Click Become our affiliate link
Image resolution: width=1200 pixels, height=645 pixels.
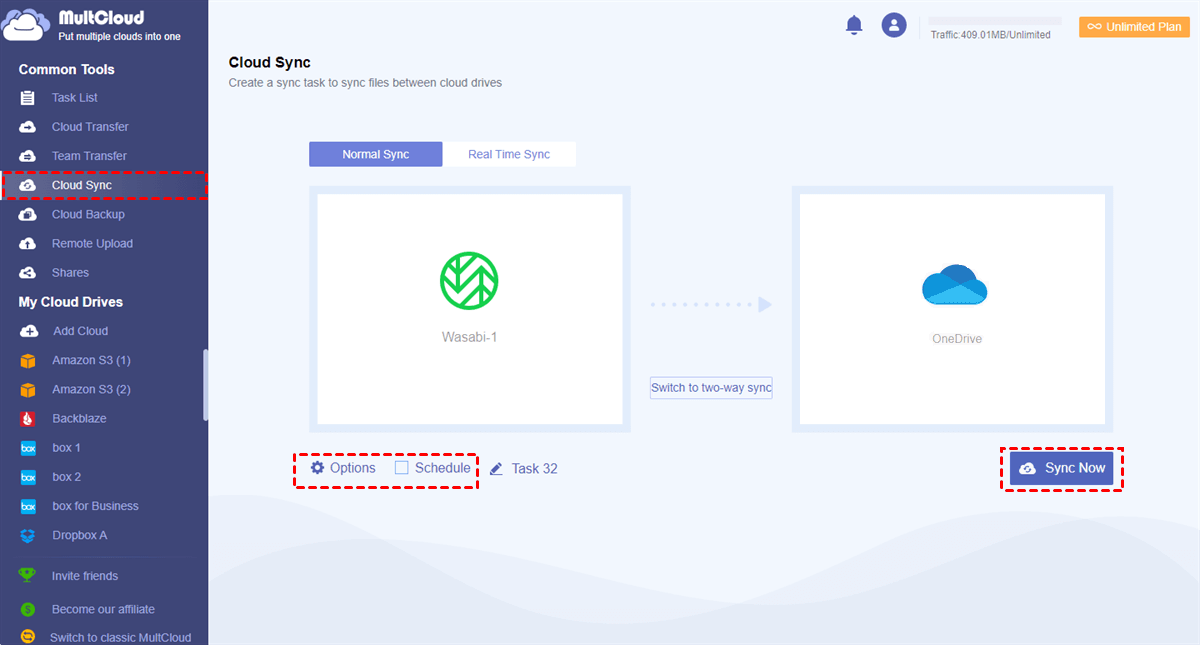[x=103, y=609]
